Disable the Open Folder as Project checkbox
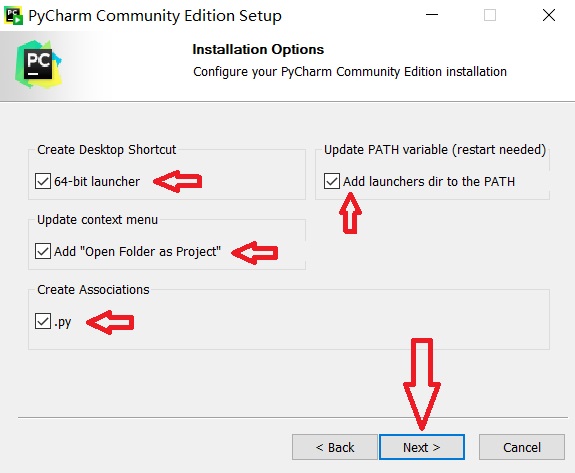 43,252
